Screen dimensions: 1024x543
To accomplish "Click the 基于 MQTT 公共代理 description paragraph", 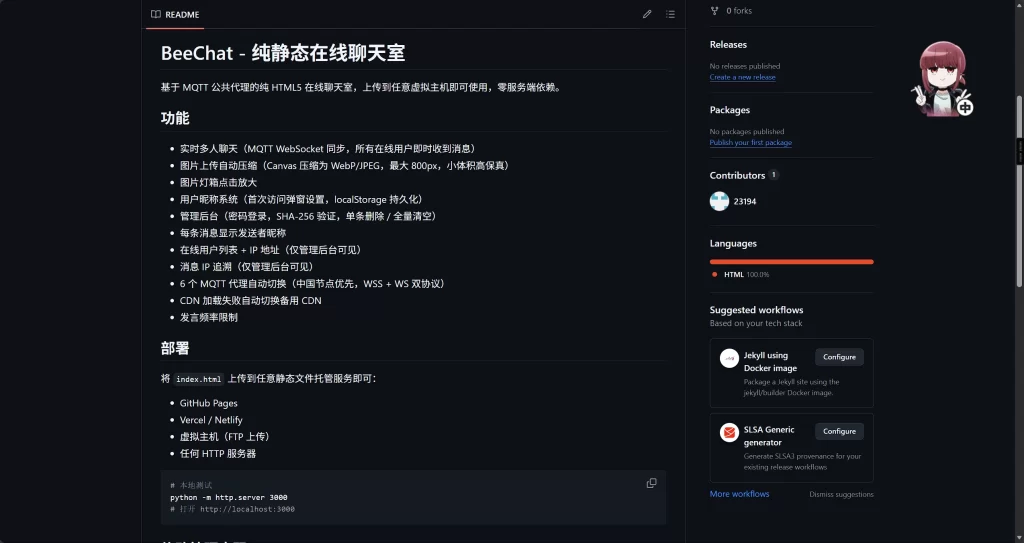I will (x=362, y=88).
